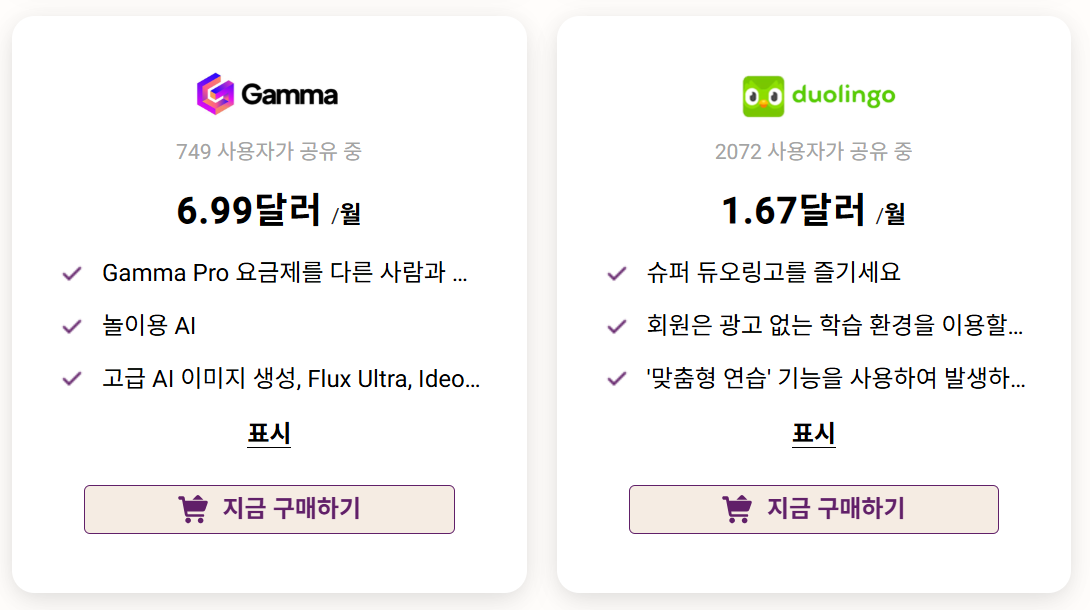Click '지금 구매하기' under the Duolingo plan
Viewport: 1090px width, 610px height.
[x=813, y=508]
